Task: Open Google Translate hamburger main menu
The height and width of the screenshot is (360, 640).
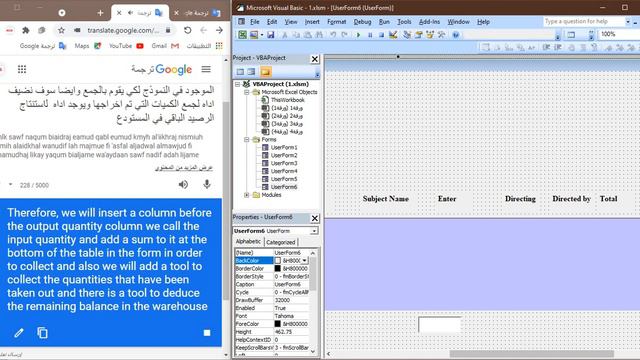Action: [206, 69]
